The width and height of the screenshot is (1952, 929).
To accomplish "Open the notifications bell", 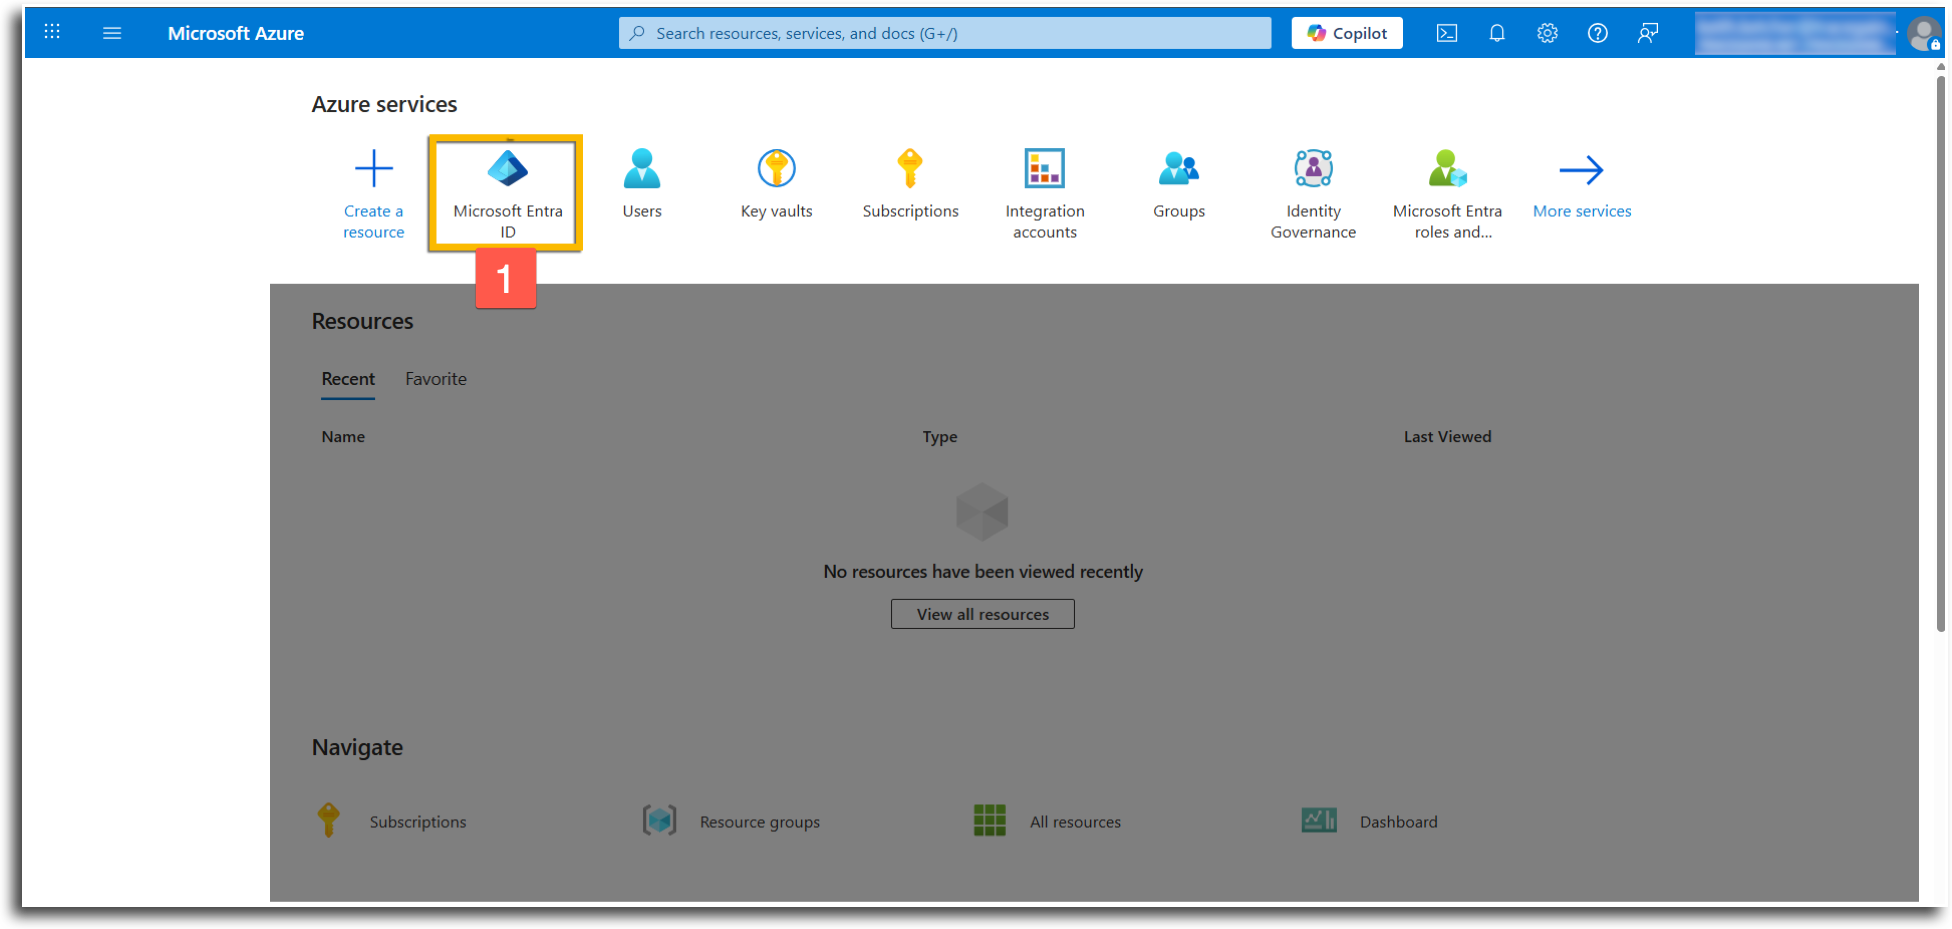I will (1497, 33).
